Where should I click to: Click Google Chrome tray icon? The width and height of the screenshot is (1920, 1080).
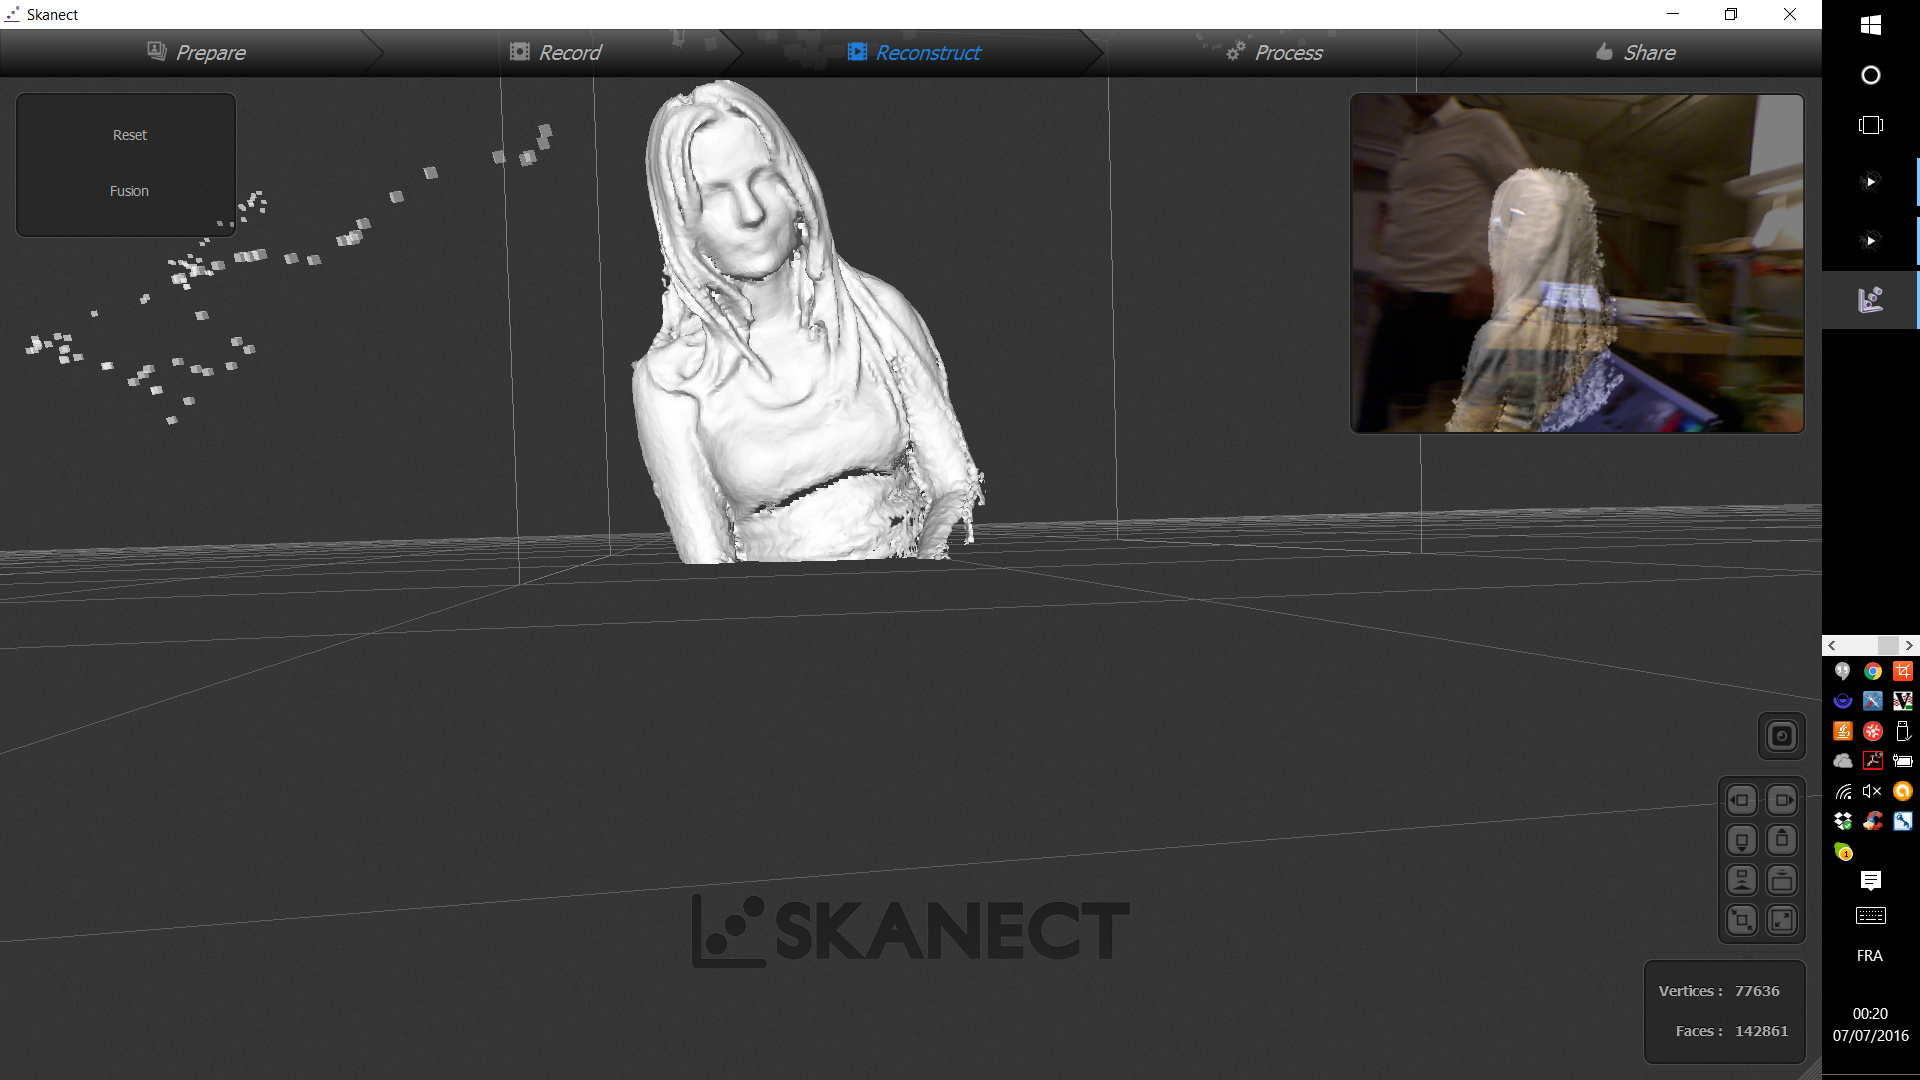coord(1872,671)
